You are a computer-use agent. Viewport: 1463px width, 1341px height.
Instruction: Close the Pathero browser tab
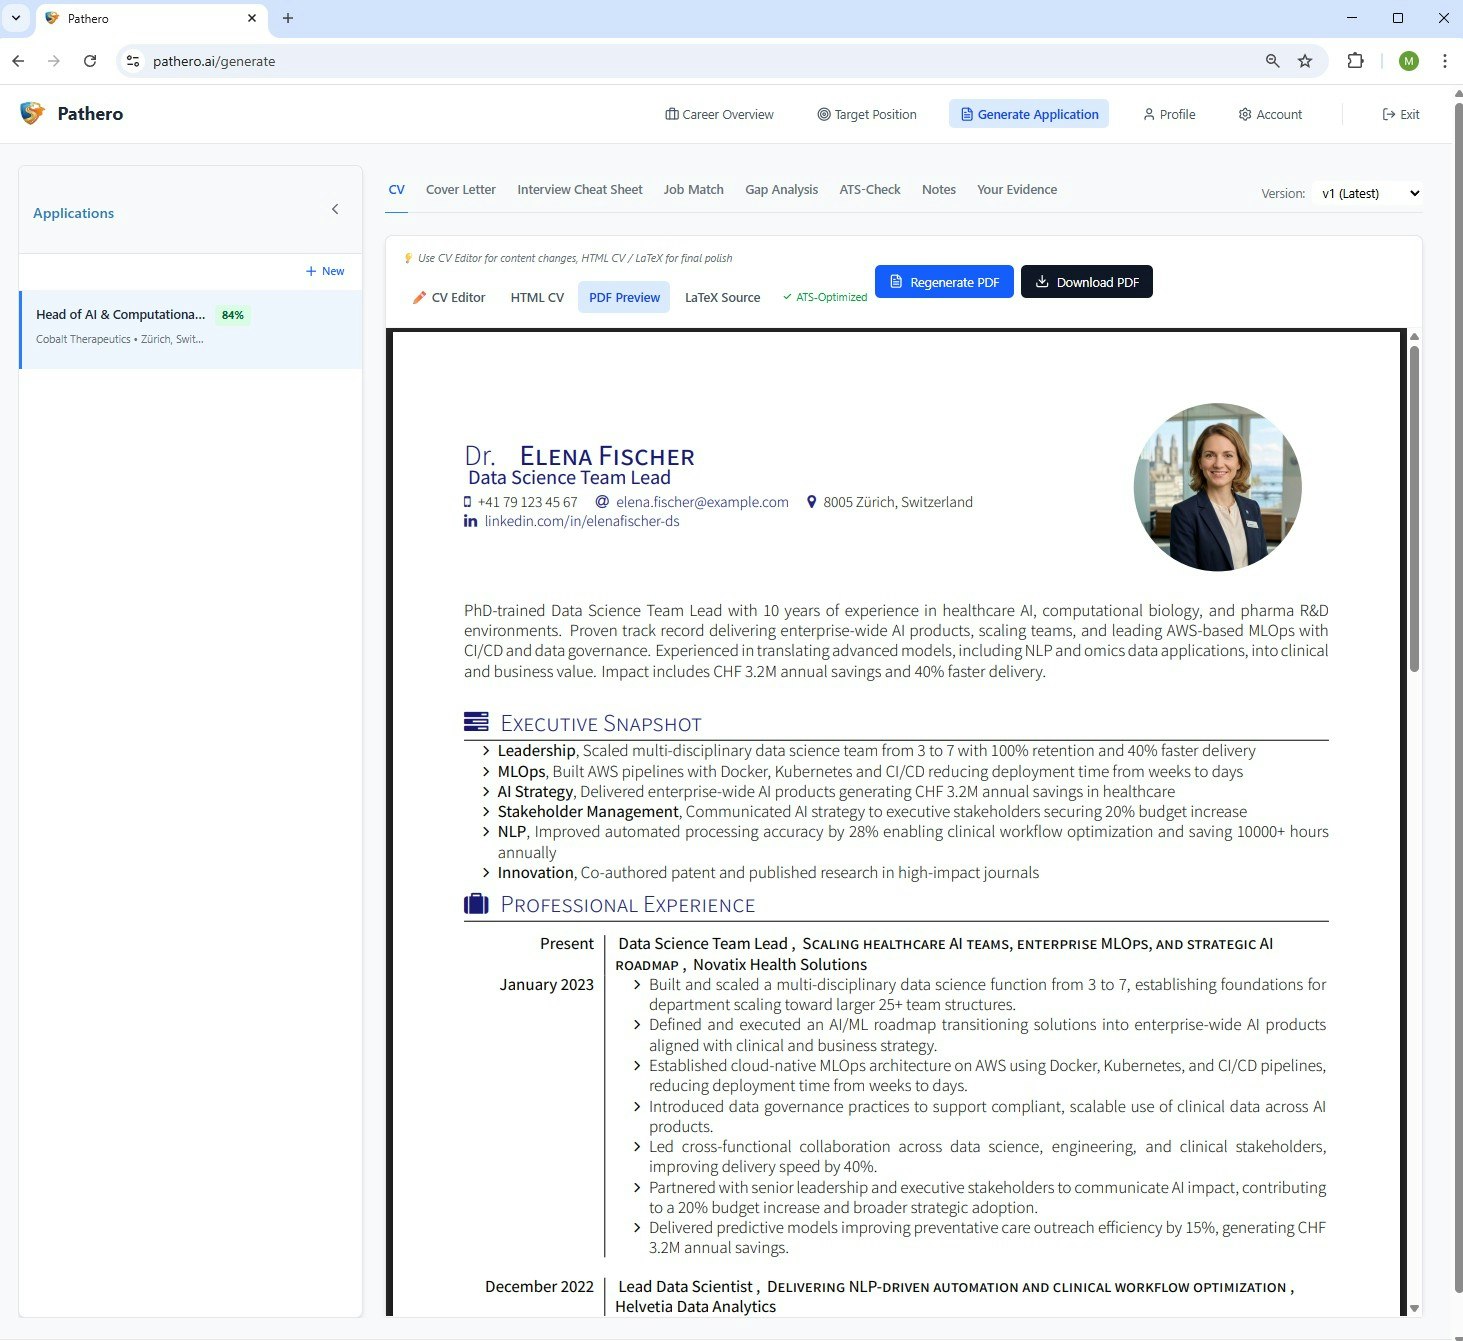(x=252, y=18)
